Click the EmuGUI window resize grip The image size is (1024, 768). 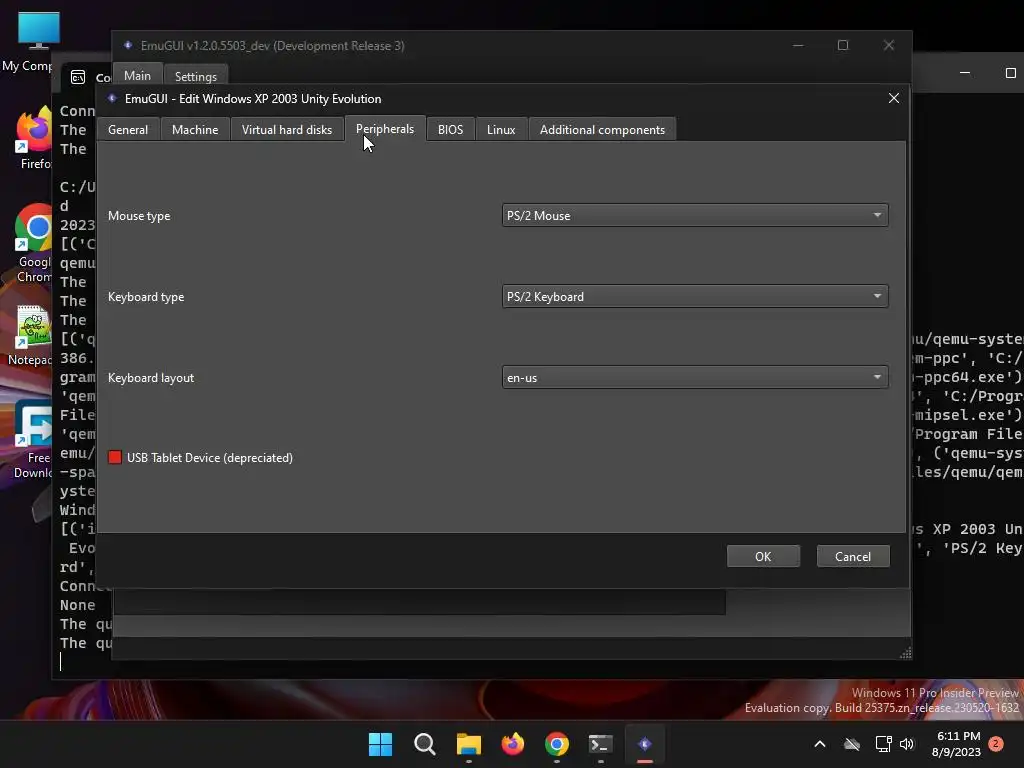tap(906, 654)
